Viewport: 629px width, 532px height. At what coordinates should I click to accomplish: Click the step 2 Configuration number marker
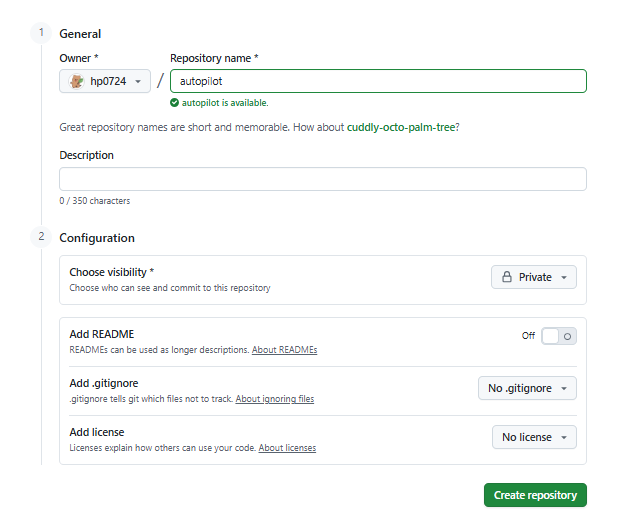(x=42, y=237)
